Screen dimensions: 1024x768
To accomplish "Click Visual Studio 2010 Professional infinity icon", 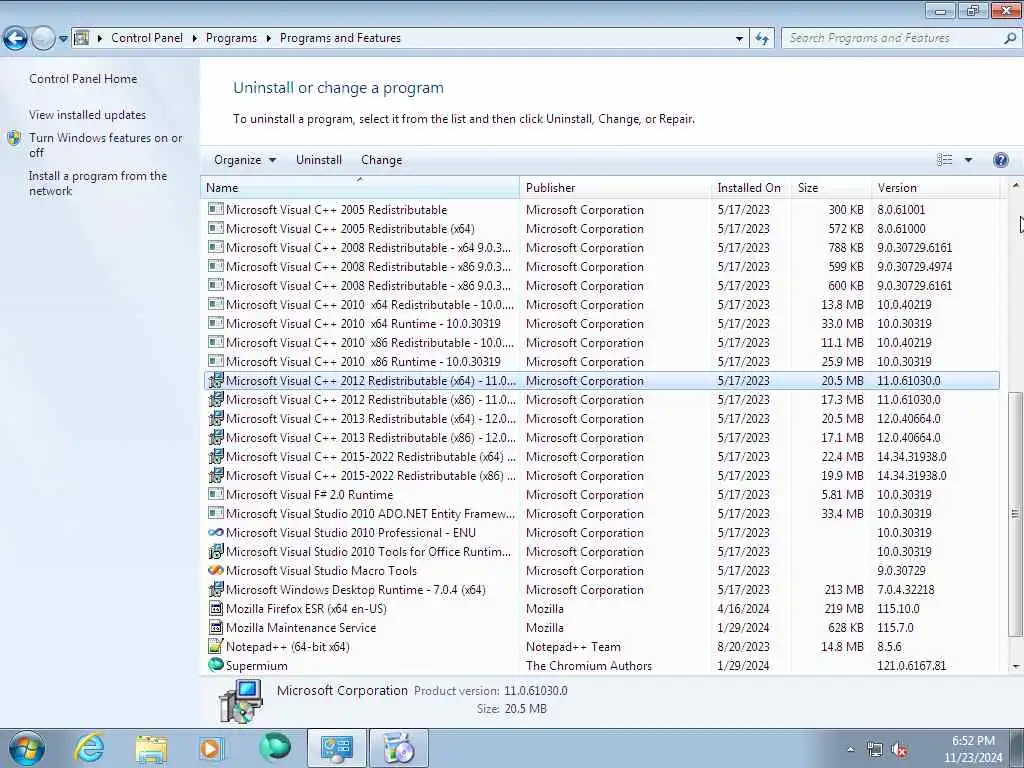I will point(216,532).
